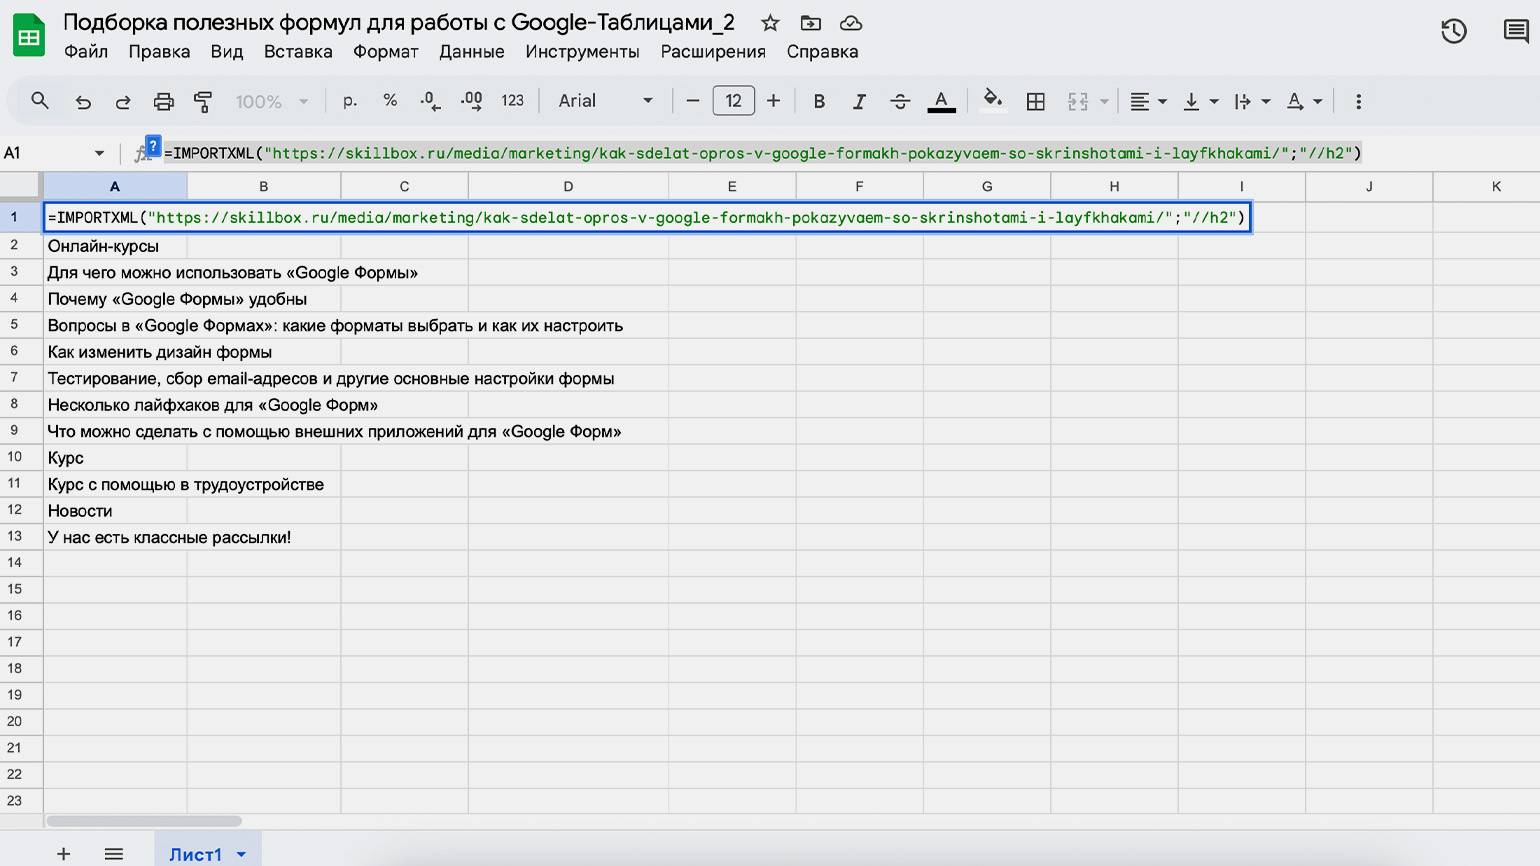
Task: Toggle strikethrough formatting
Action: point(900,101)
